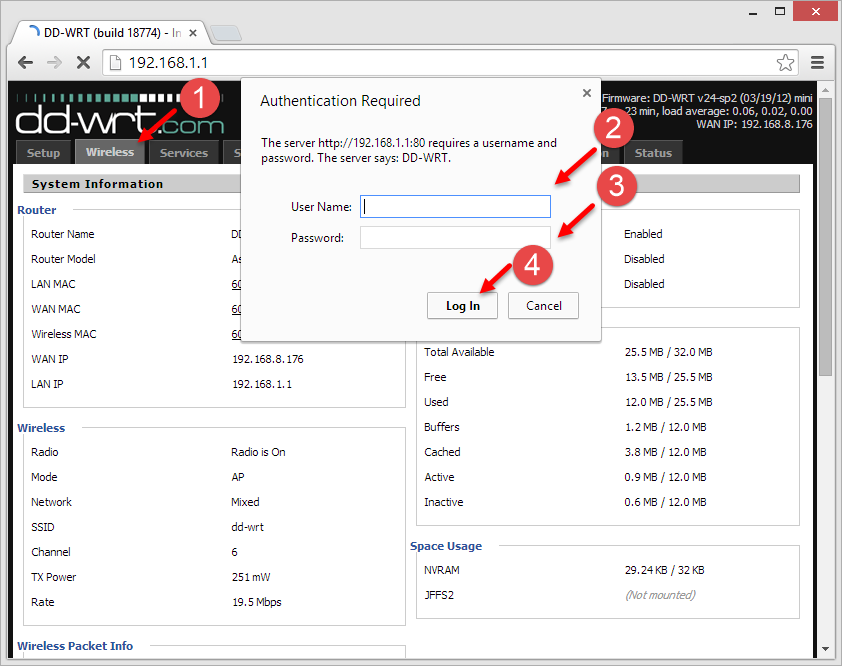Click WAN IP text in page header
Image resolution: width=842 pixels, height=666 pixels.
coord(754,124)
